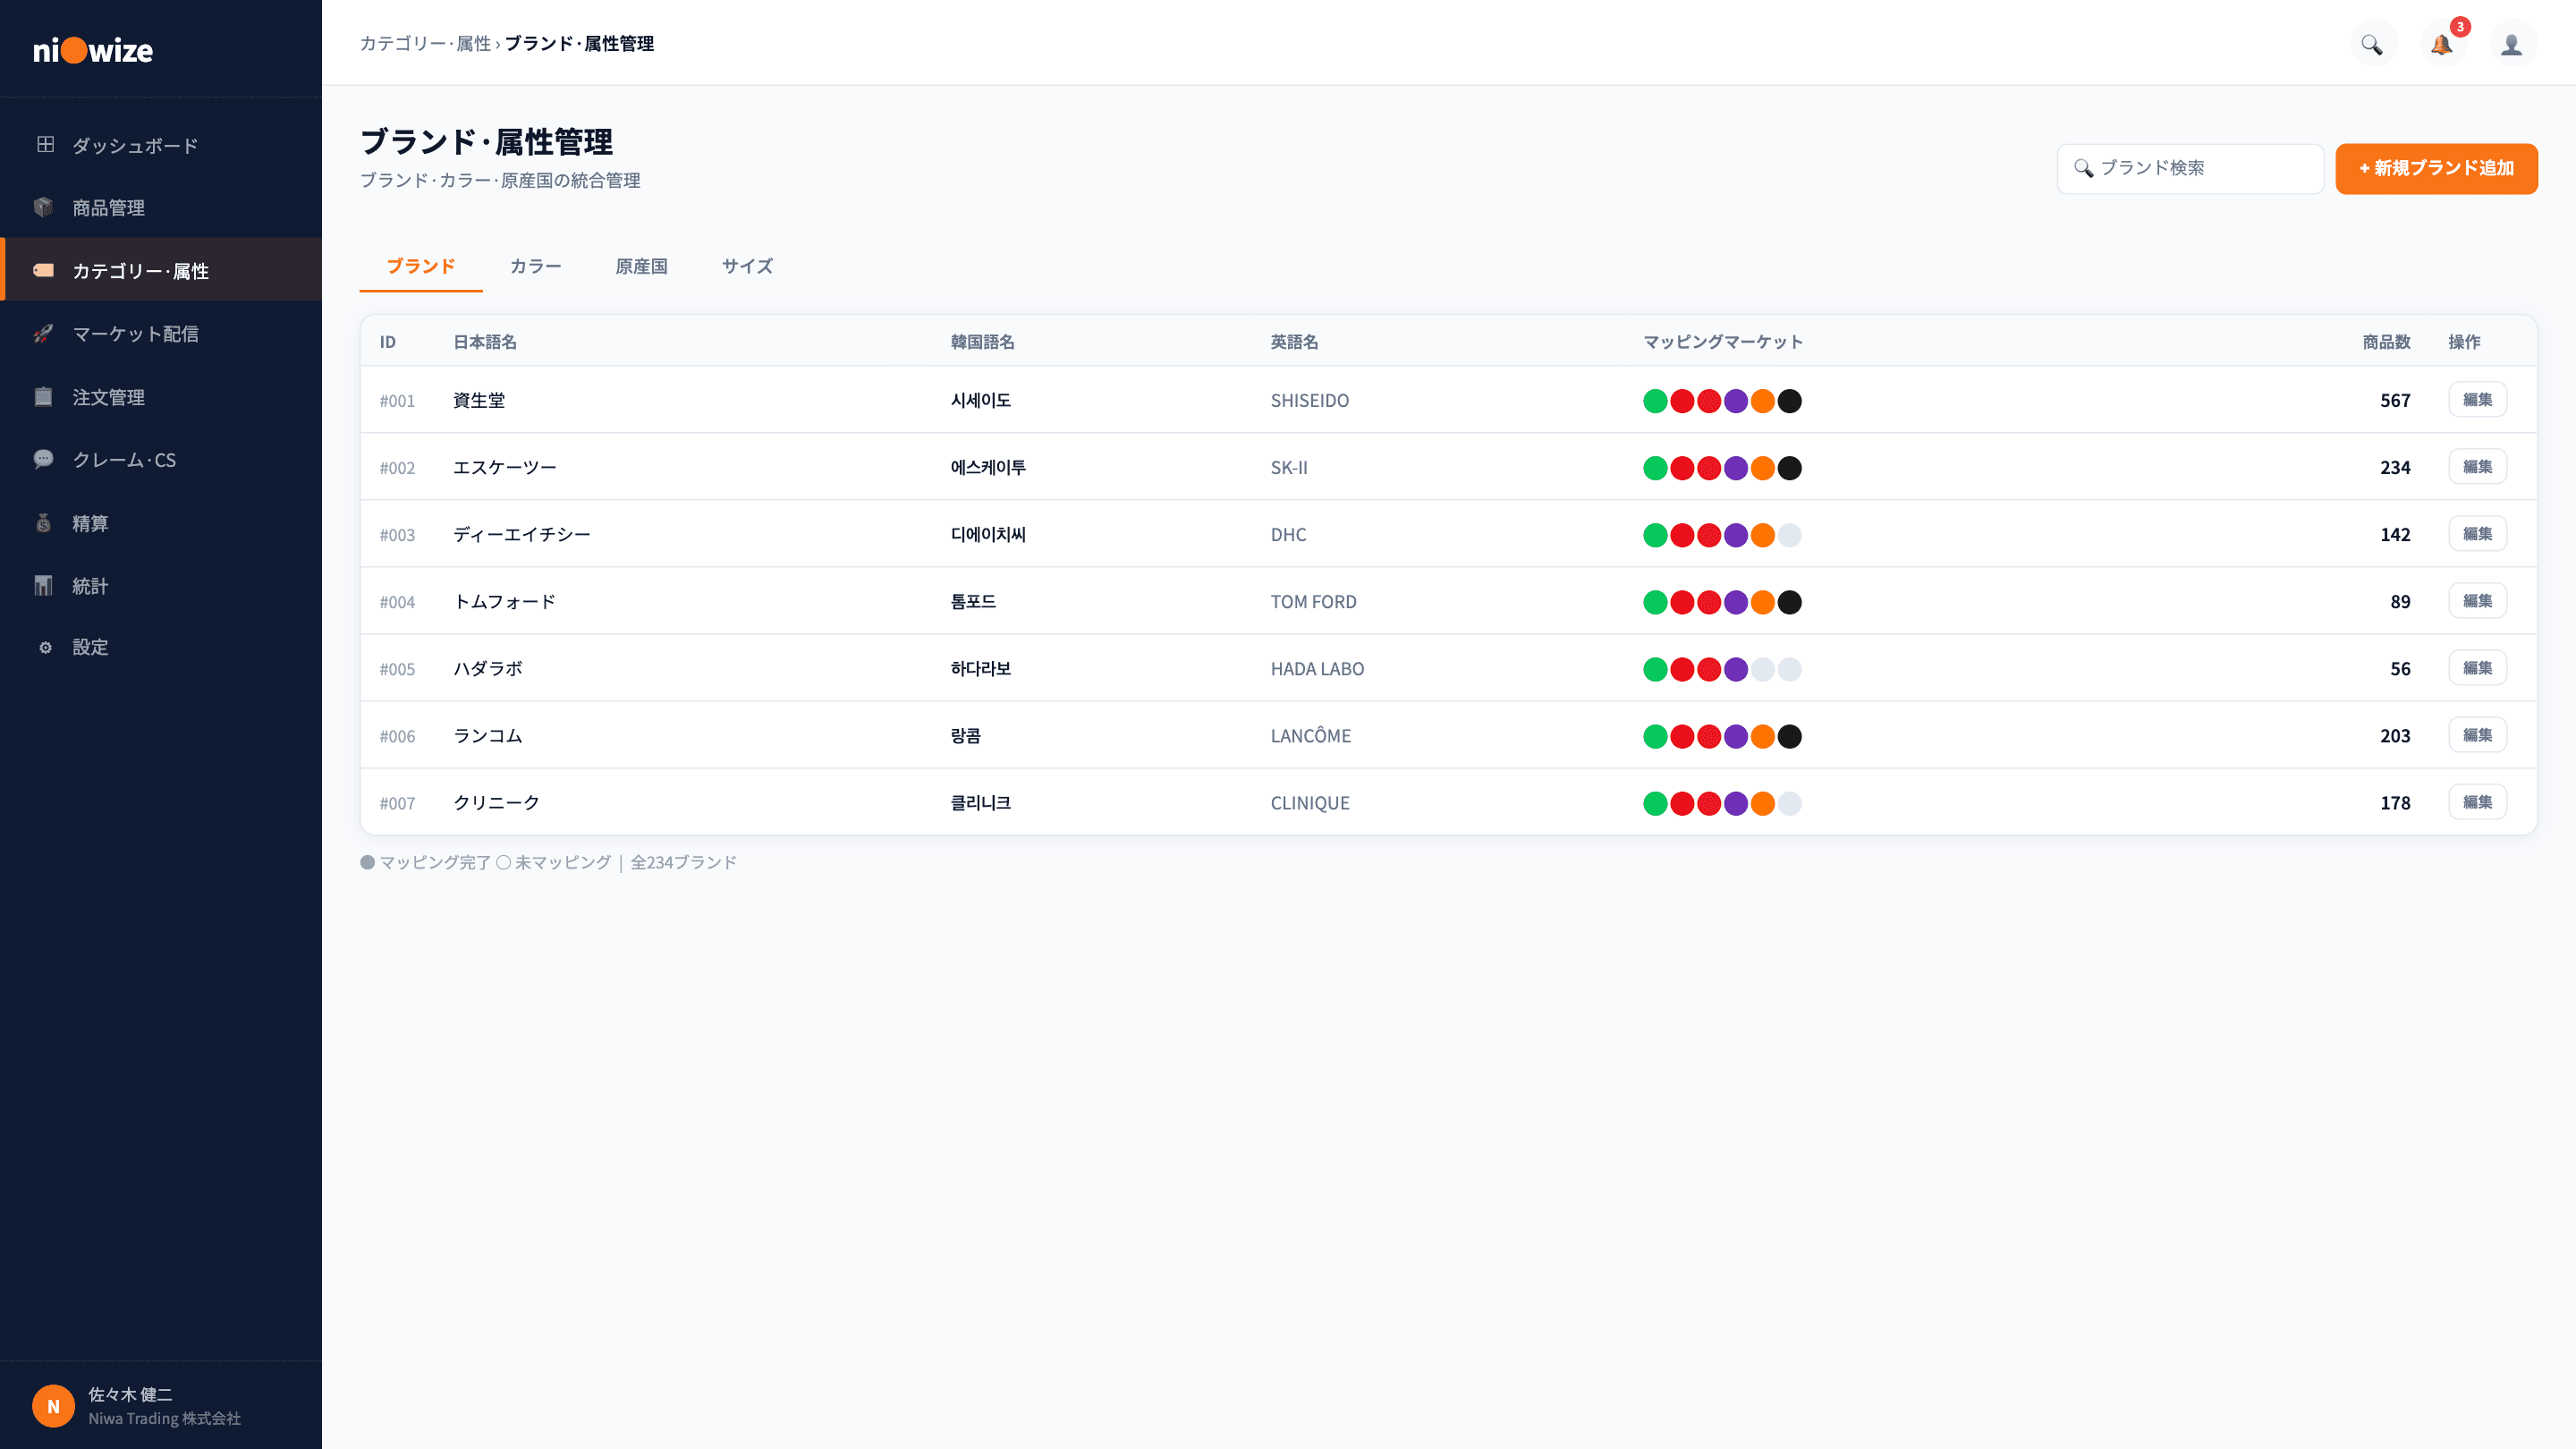Screen dimensions: 2576x1449
Task: Click the 精算 money bag icon
Action: 43,522
